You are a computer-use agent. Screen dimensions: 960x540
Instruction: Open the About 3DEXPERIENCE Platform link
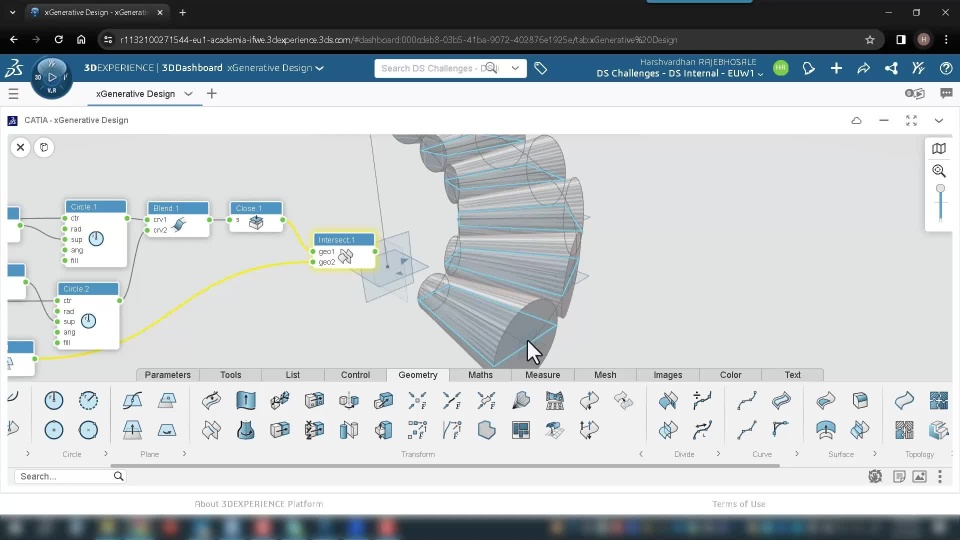[x=259, y=504]
